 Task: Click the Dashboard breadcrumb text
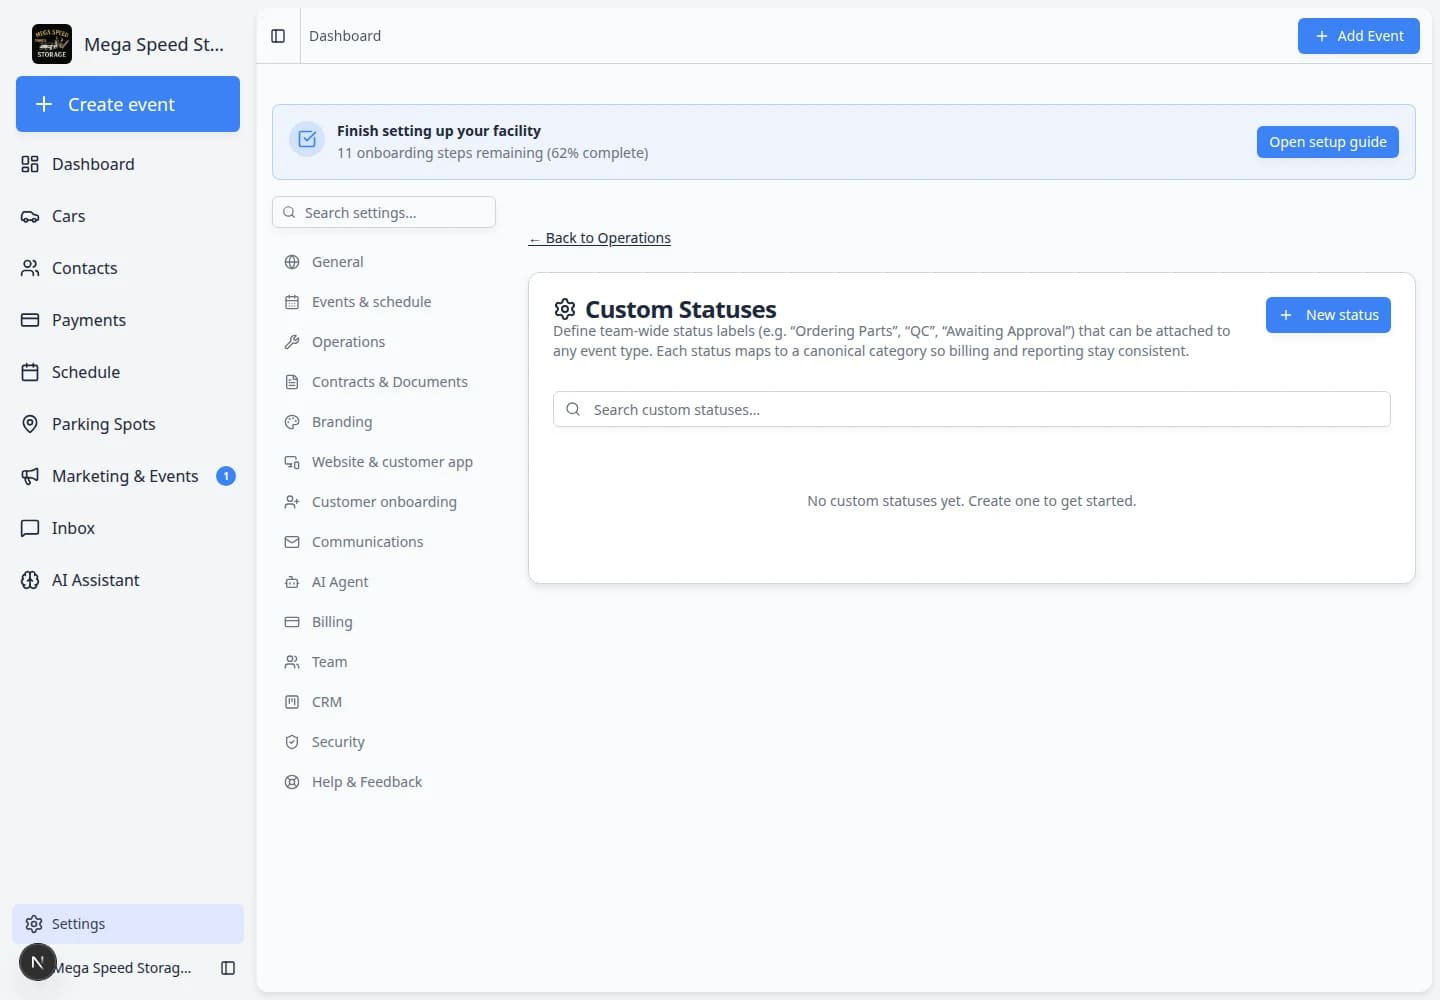(x=345, y=36)
